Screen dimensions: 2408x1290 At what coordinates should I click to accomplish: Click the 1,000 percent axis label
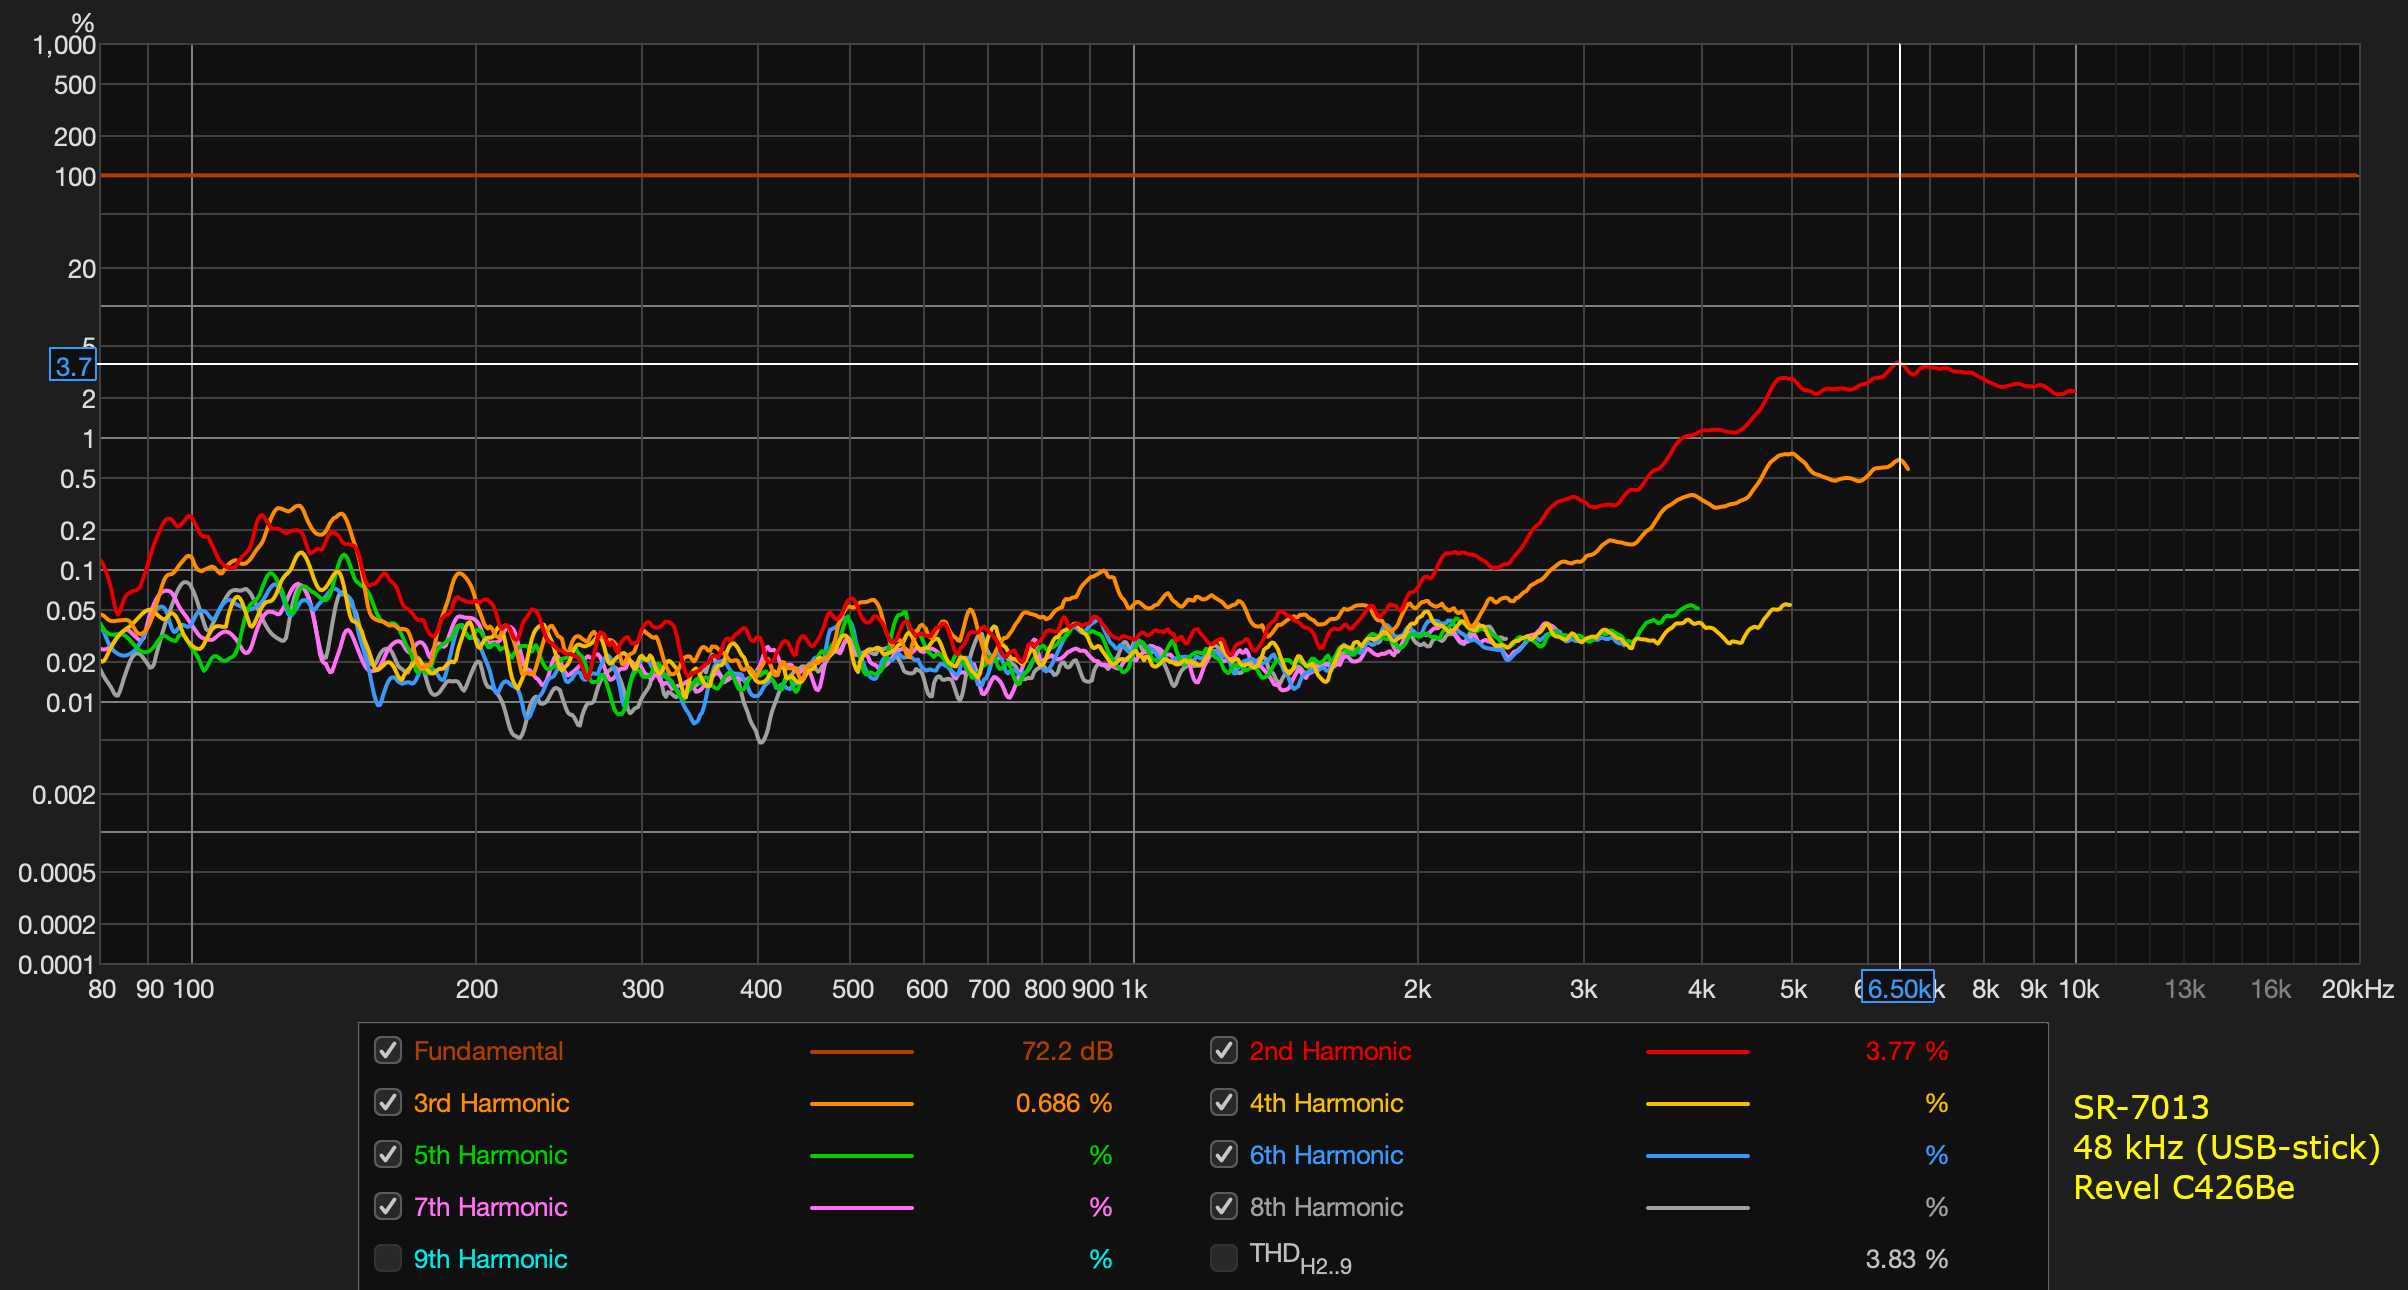pyautogui.click(x=64, y=45)
